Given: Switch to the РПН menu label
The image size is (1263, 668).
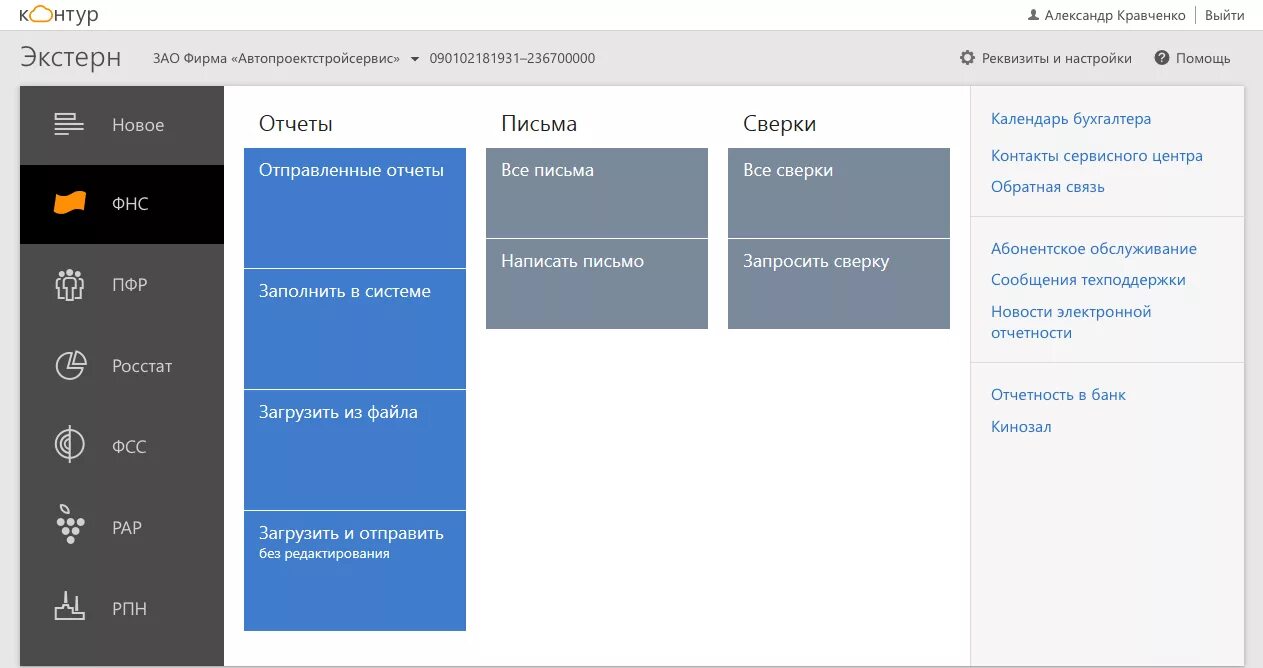Looking at the screenshot, I should tap(130, 608).
